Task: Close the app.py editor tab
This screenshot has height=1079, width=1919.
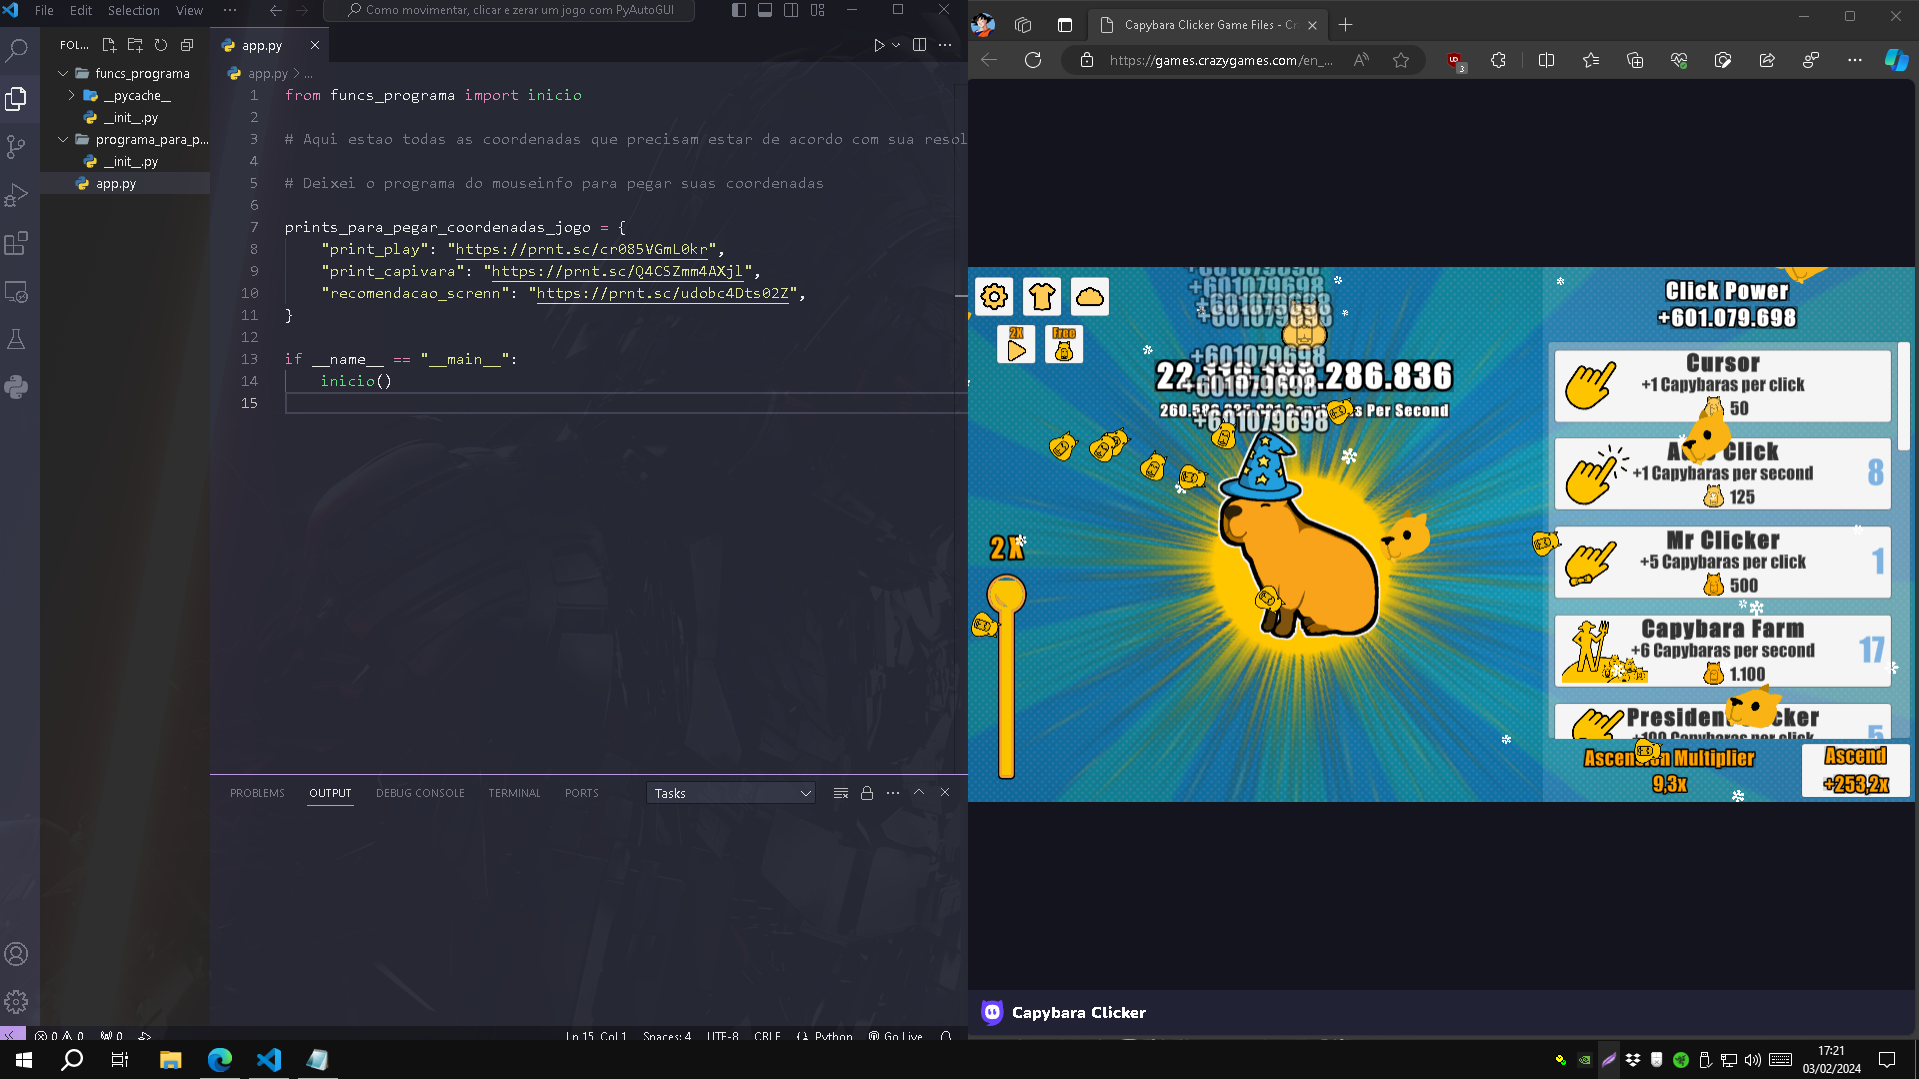Action: [315, 45]
